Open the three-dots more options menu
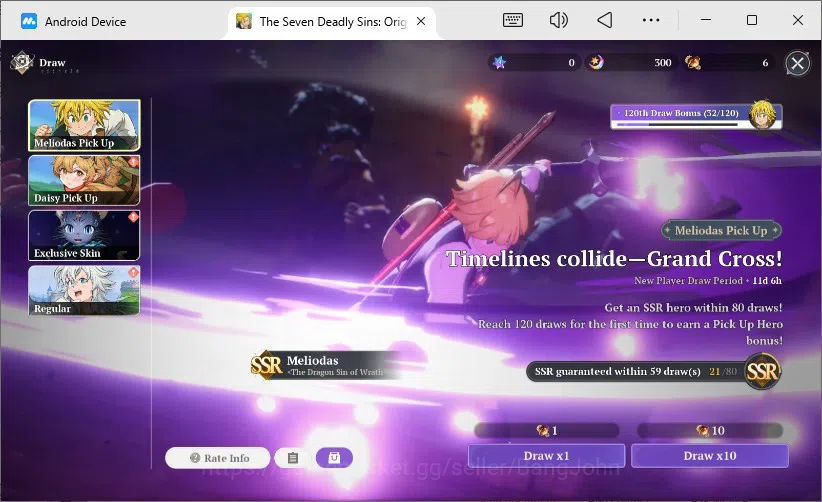This screenshot has width=822, height=502. tap(651, 20)
